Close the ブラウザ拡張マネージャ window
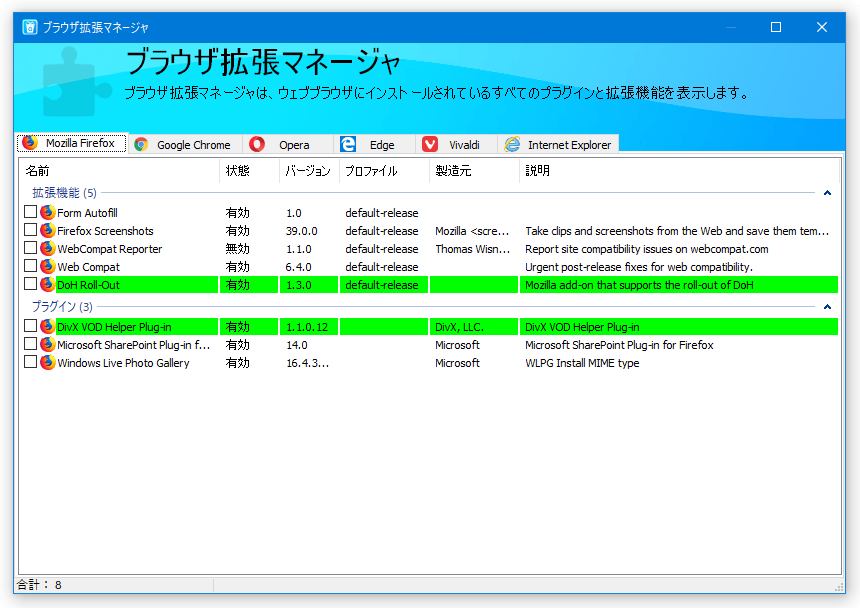860x608 pixels. tap(822, 27)
